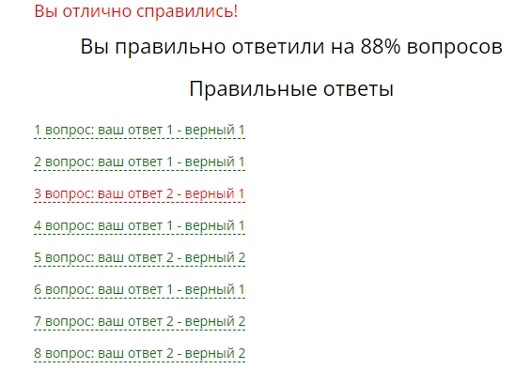Select the 7 вопрос result link

click(139, 321)
